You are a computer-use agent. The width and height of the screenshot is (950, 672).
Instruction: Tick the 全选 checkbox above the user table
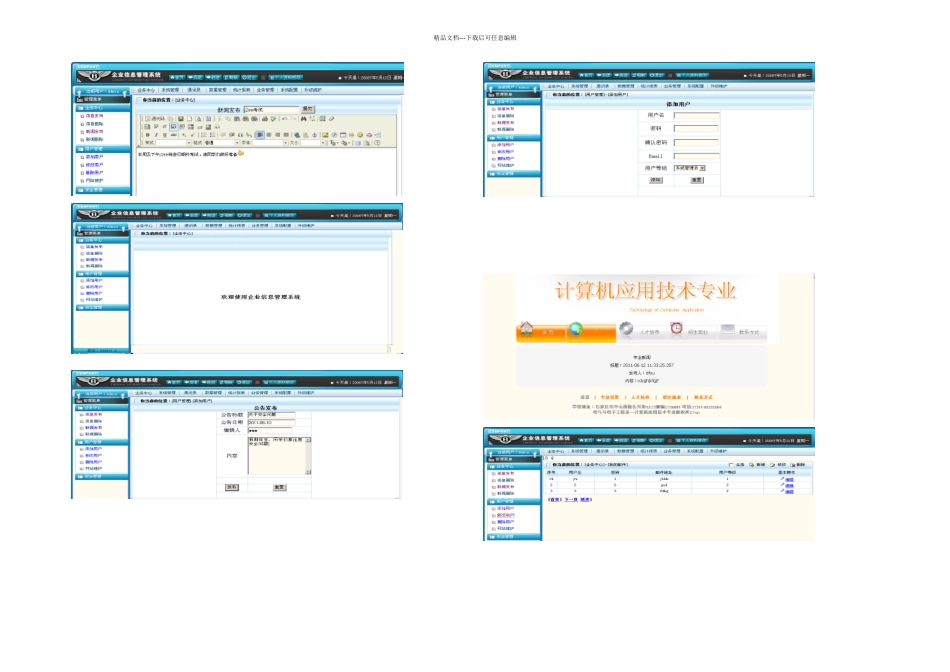tap(731, 465)
